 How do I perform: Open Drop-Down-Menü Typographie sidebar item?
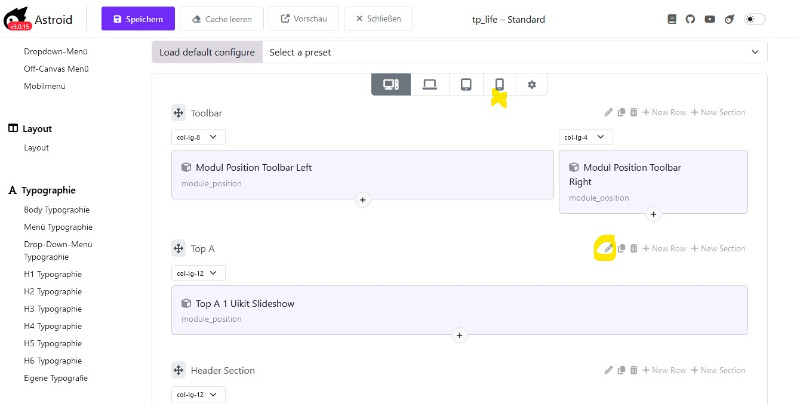click(x=58, y=251)
